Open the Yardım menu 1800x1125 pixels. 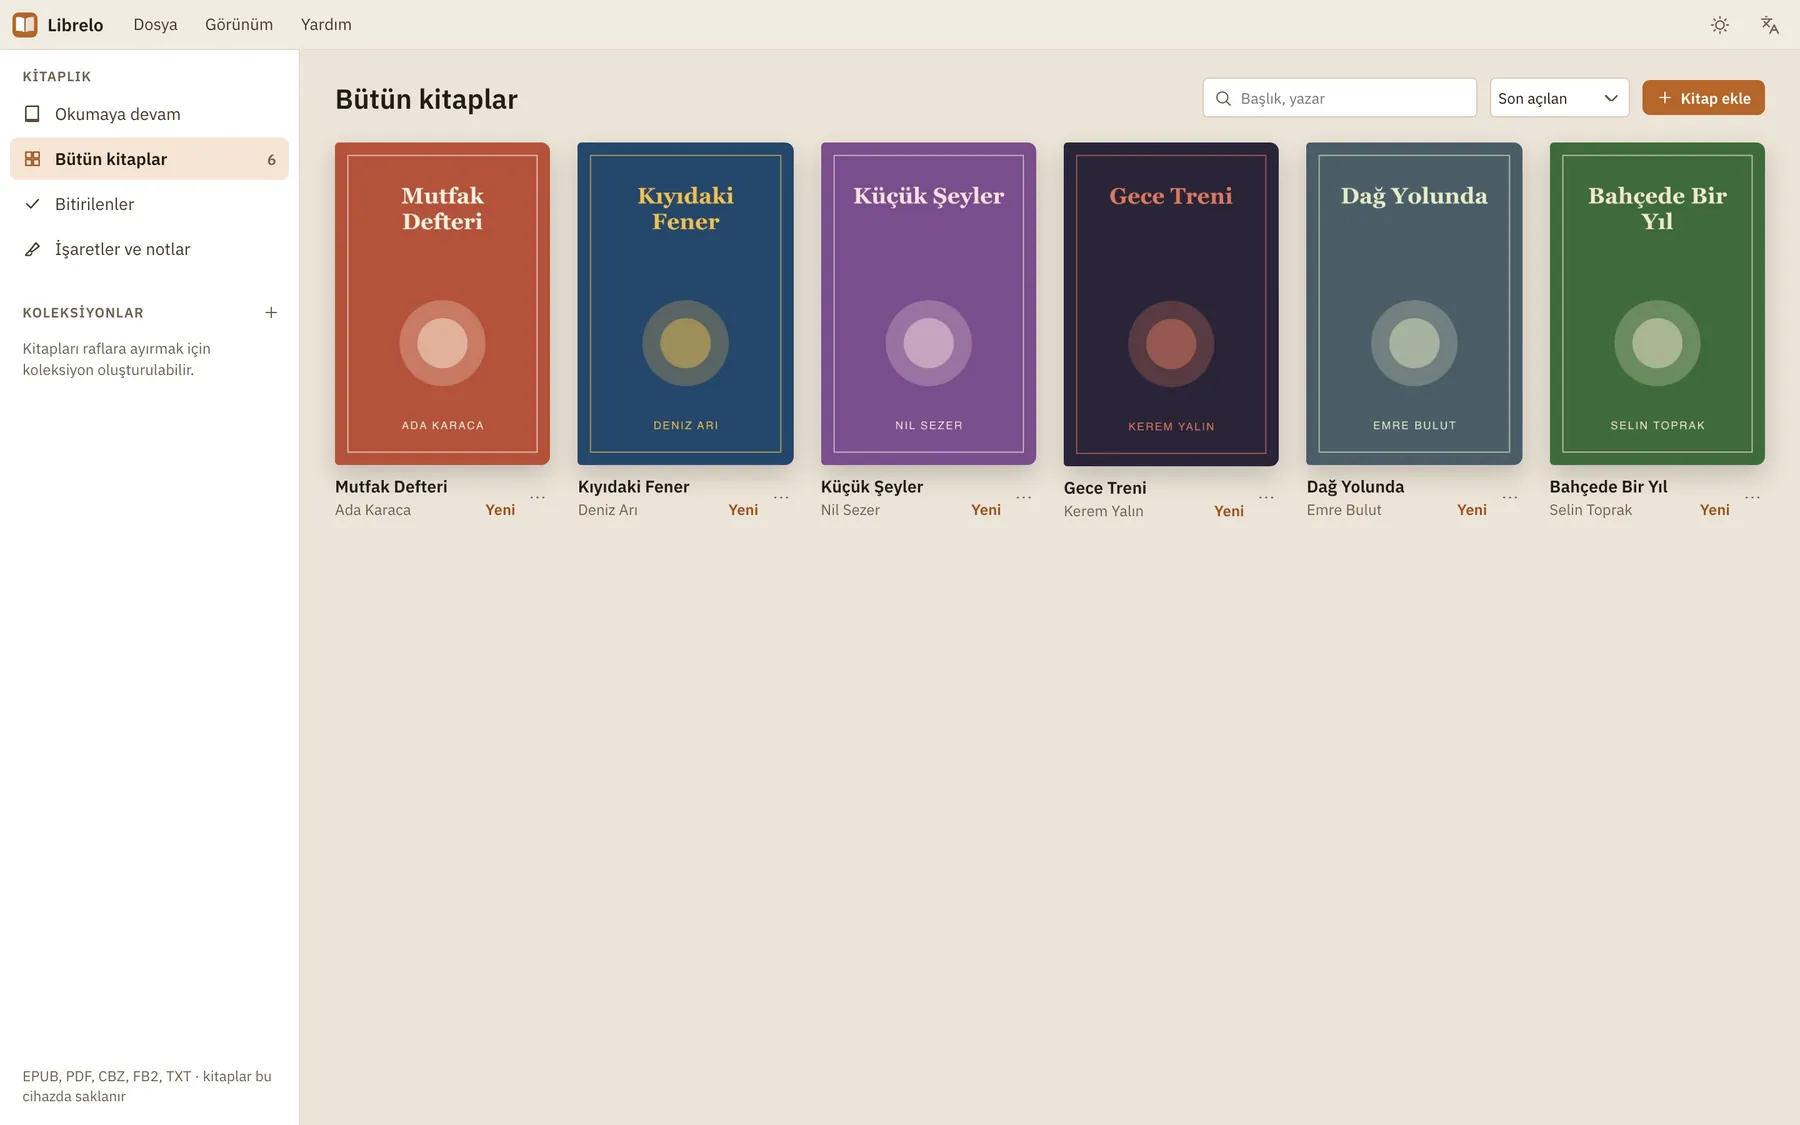(326, 25)
